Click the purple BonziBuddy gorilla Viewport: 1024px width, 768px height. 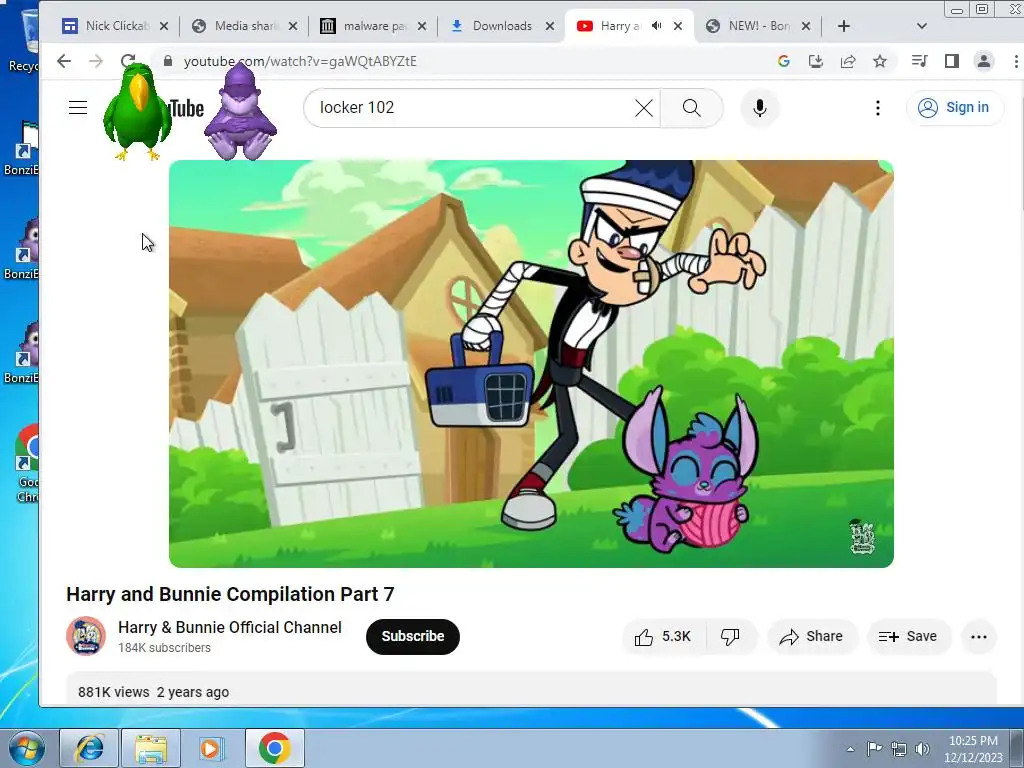[x=240, y=112]
